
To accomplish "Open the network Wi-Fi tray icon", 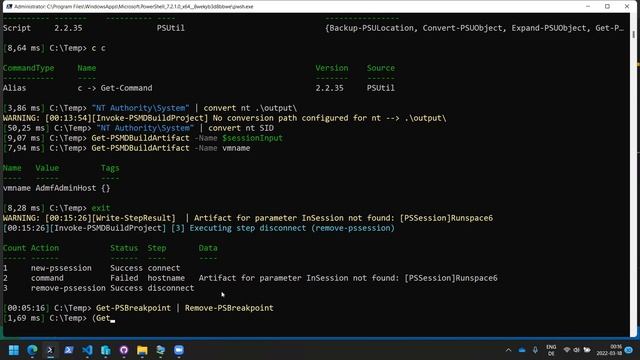I will 567,350.
